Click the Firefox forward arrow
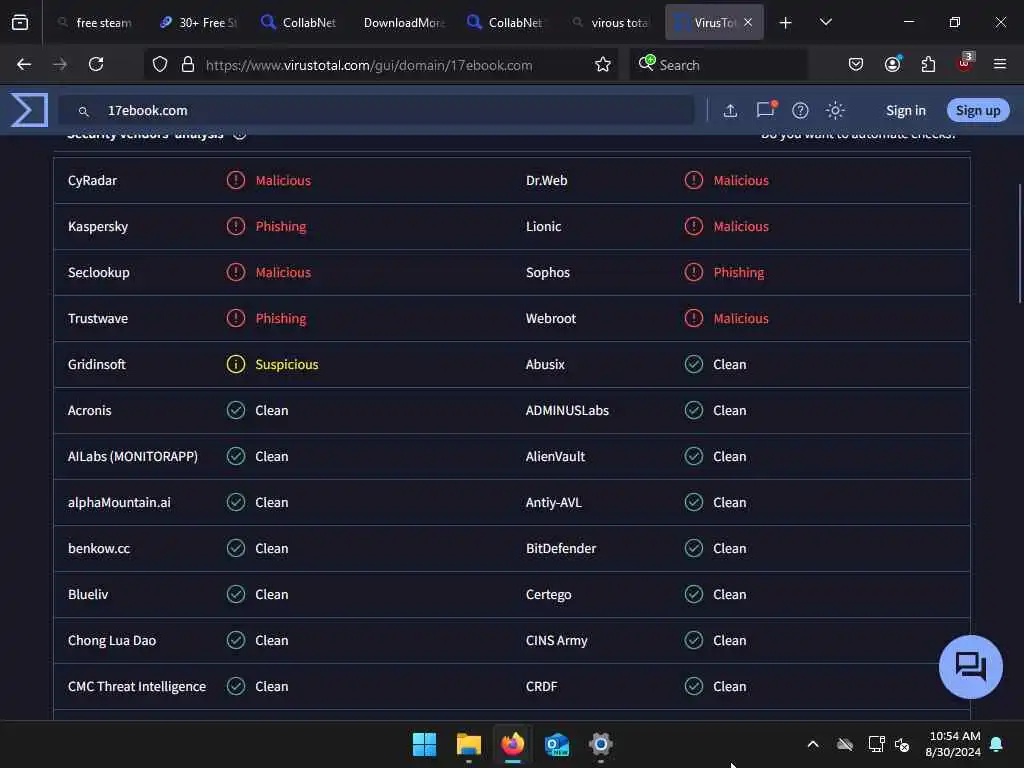 (60, 64)
